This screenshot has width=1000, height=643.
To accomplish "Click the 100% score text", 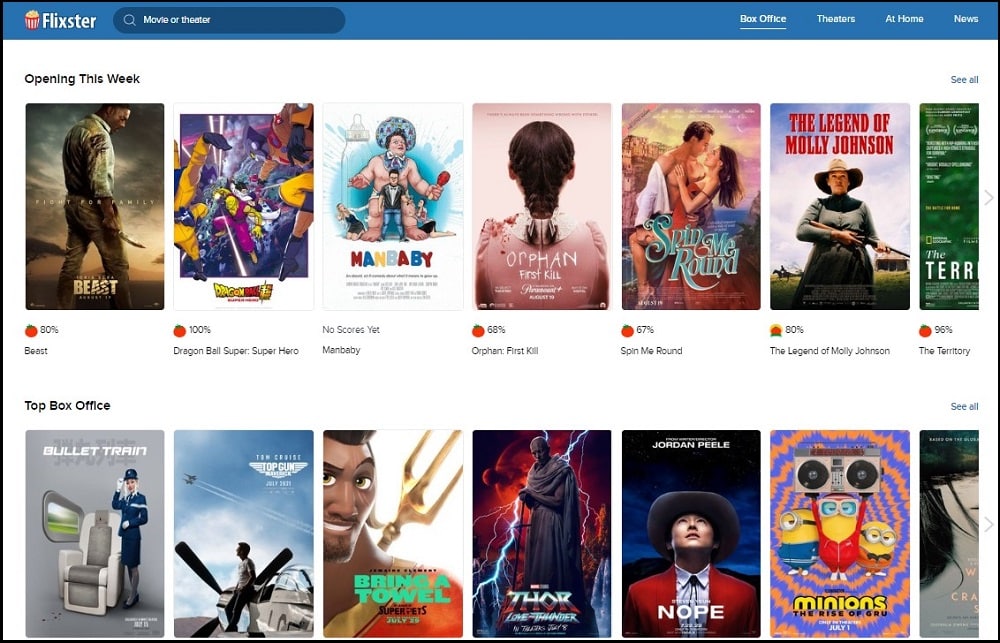I will click(200, 330).
